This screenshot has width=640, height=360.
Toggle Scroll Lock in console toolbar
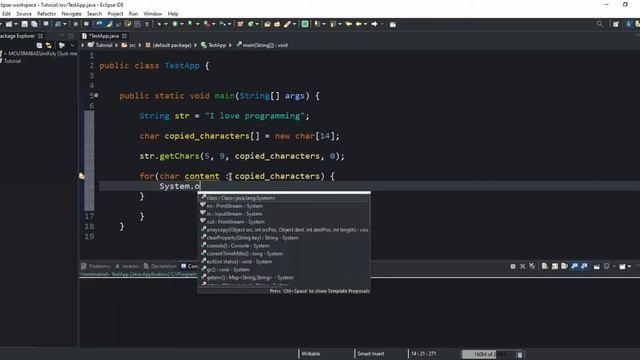(555, 266)
